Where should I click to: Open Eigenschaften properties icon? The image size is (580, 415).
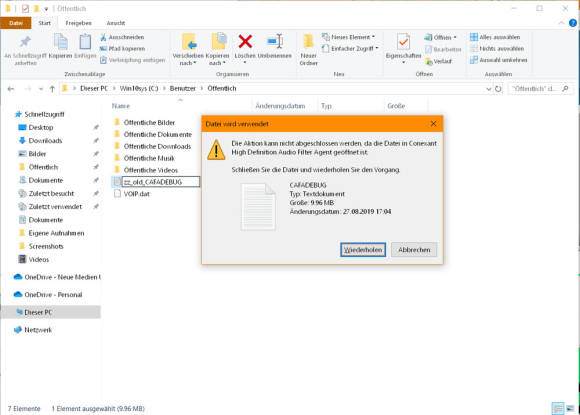[x=403, y=41]
